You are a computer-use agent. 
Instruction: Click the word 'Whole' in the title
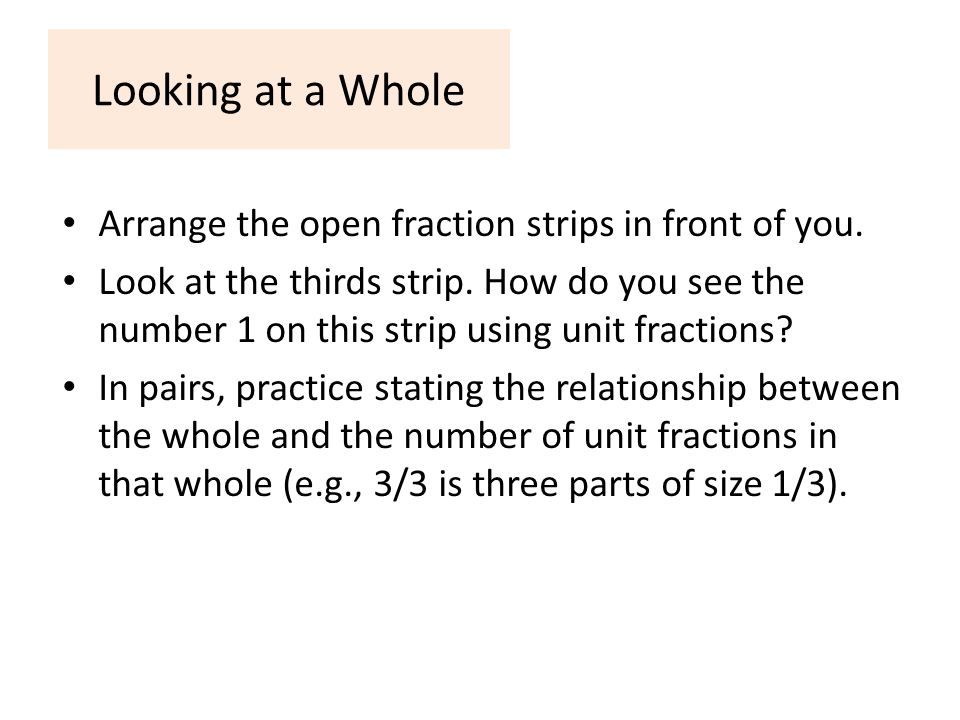(402, 91)
